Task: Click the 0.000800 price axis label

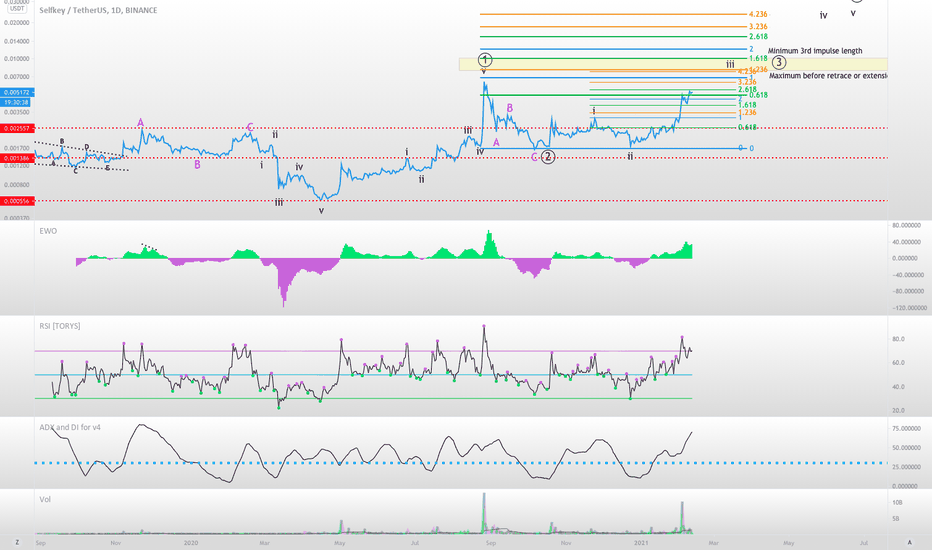Action: click(x=16, y=185)
